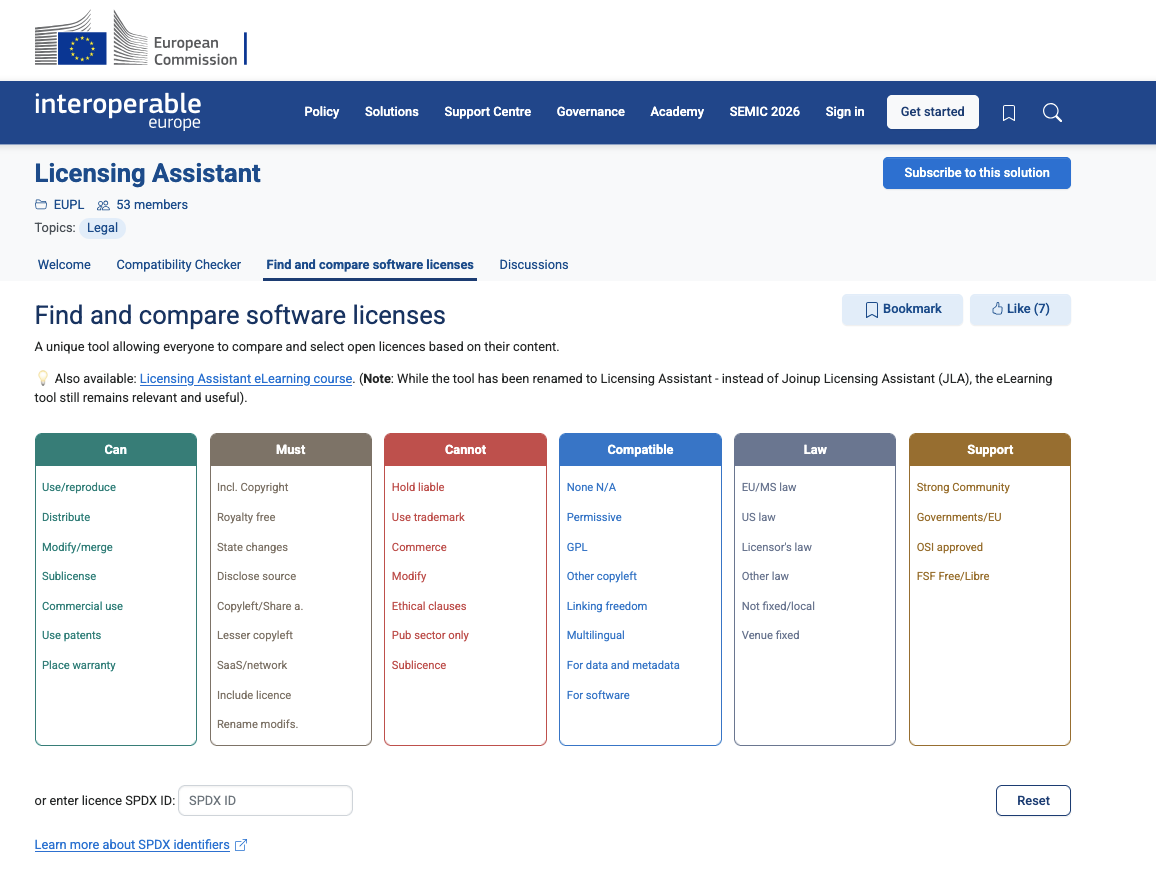The height and width of the screenshot is (872, 1156).
Task: Select the Use trademark restriction
Action: [428, 517]
